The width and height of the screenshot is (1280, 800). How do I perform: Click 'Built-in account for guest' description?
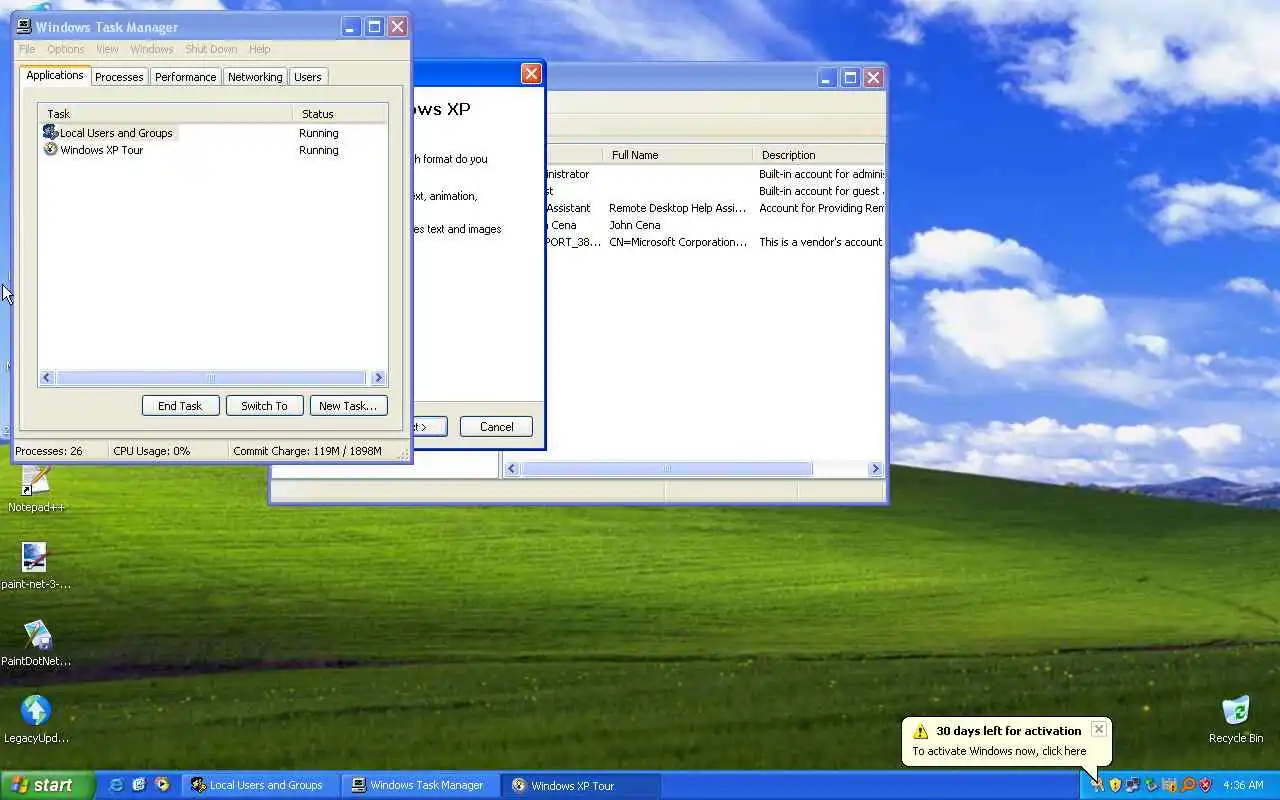[x=820, y=191]
